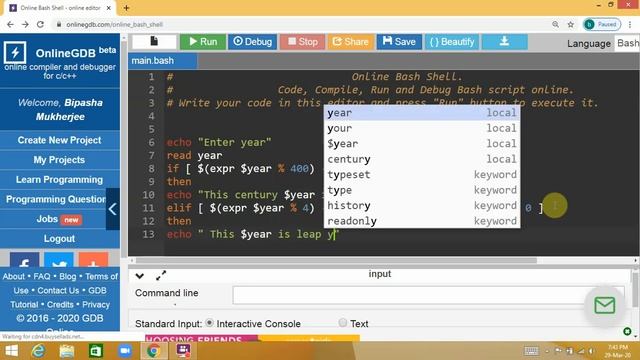
Task: Open the Contact Us link
Action: (x=58, y=291)
